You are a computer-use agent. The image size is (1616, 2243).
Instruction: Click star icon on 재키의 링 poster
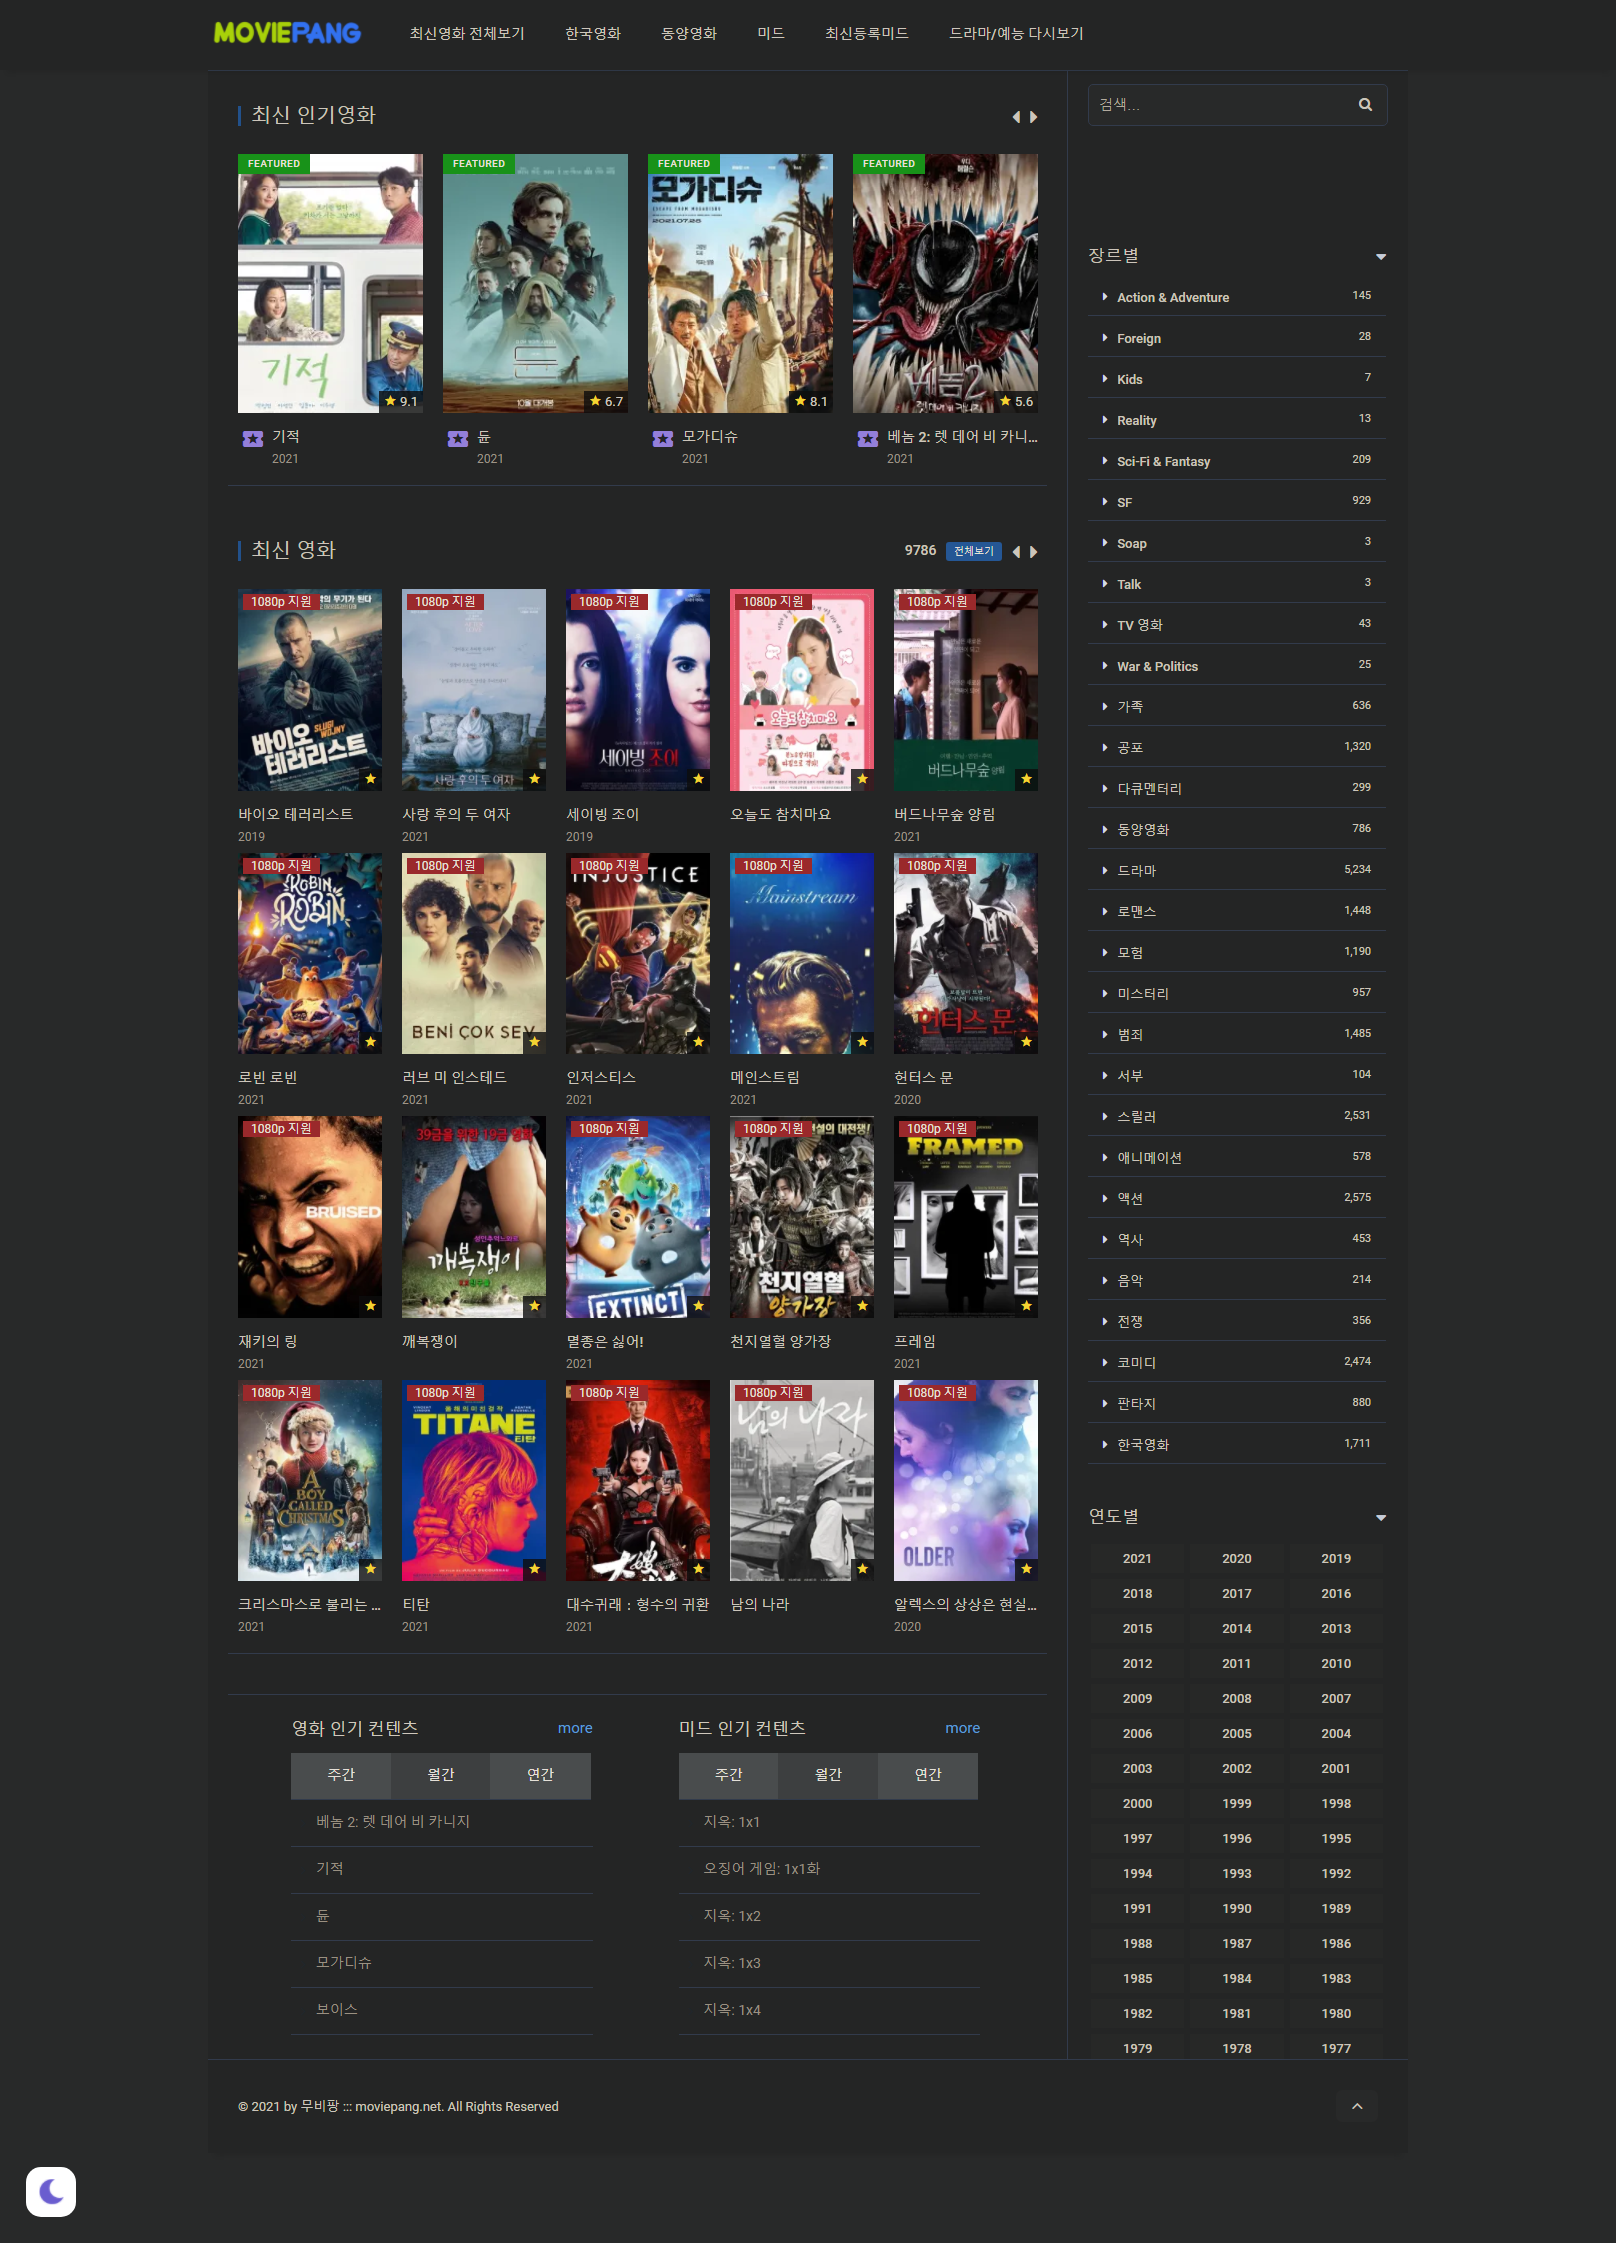pyautogui.click(x=371, y=1306)
